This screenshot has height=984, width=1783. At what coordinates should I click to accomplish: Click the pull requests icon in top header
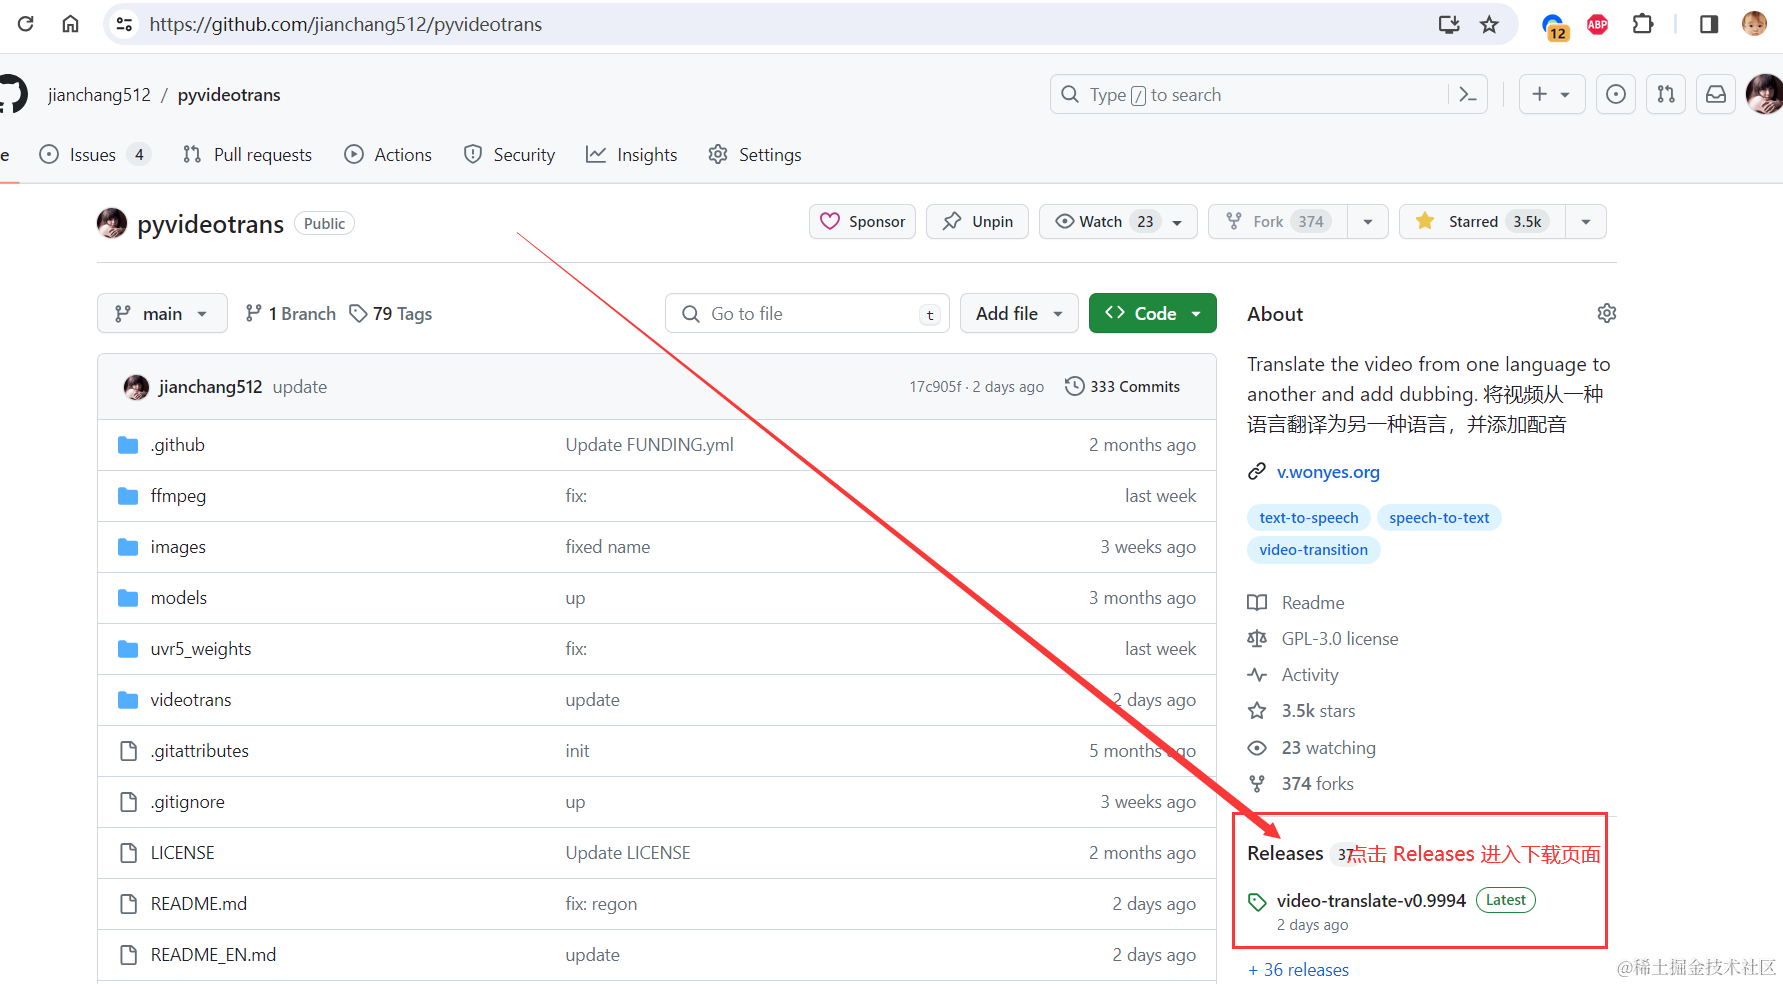point(1666,95)
